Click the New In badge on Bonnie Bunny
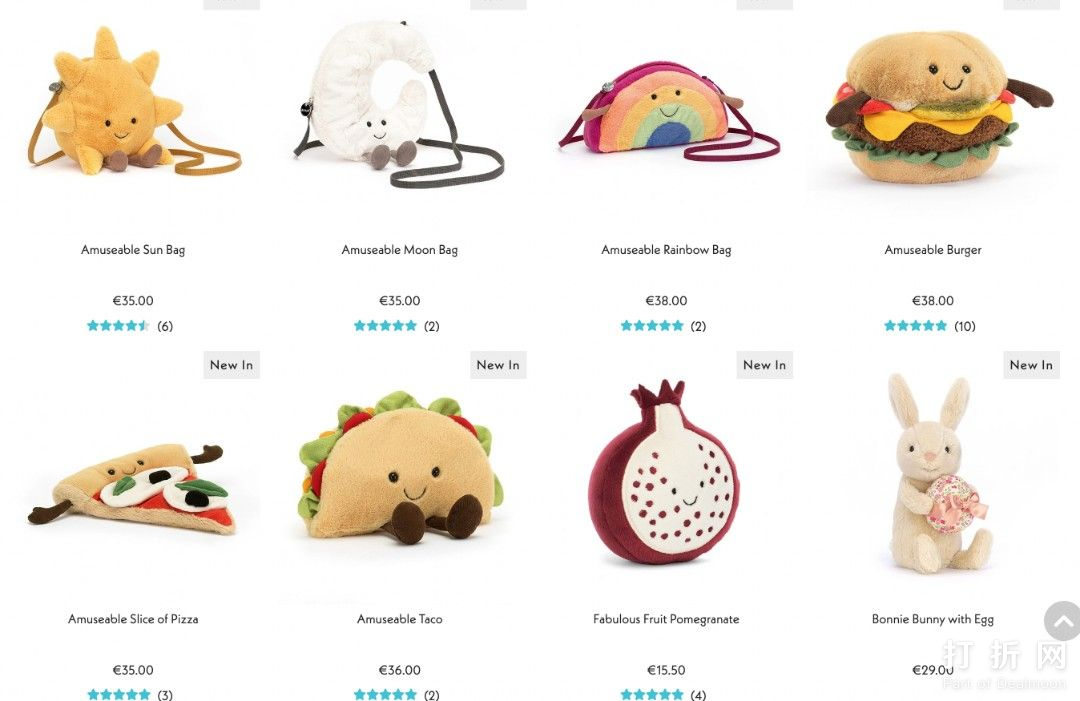This screenshot has width=1080, height=701. click(1031, 365)
